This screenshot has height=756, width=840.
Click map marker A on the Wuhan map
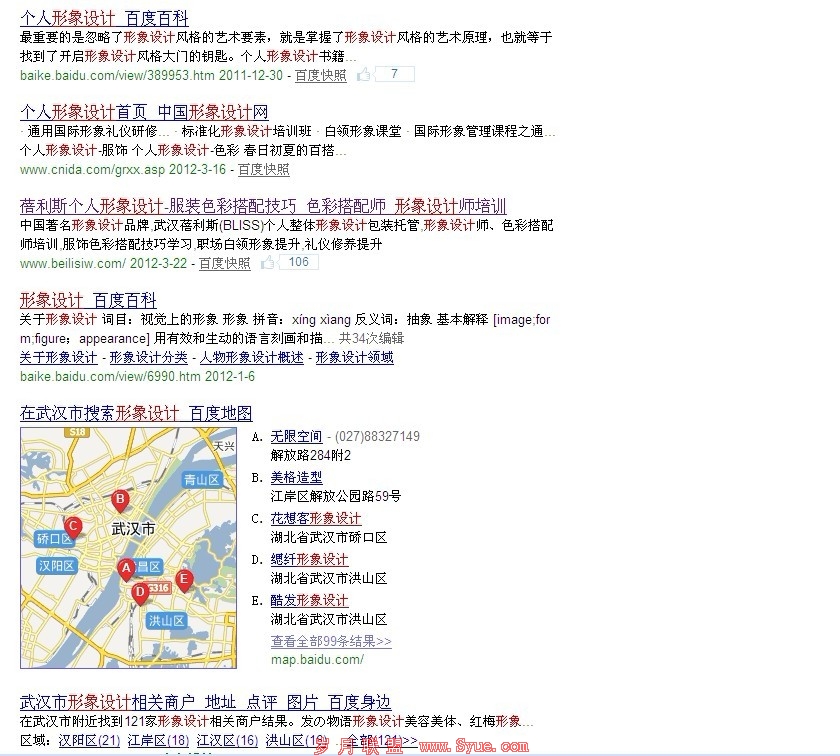pos(126,569)
